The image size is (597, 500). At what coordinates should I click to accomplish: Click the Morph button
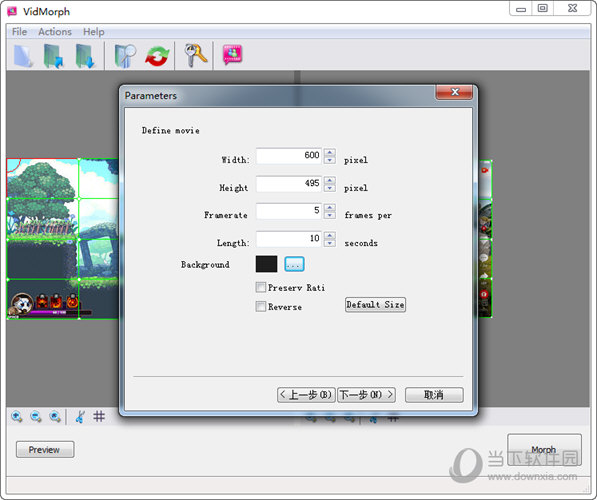(x=544, y=450)
